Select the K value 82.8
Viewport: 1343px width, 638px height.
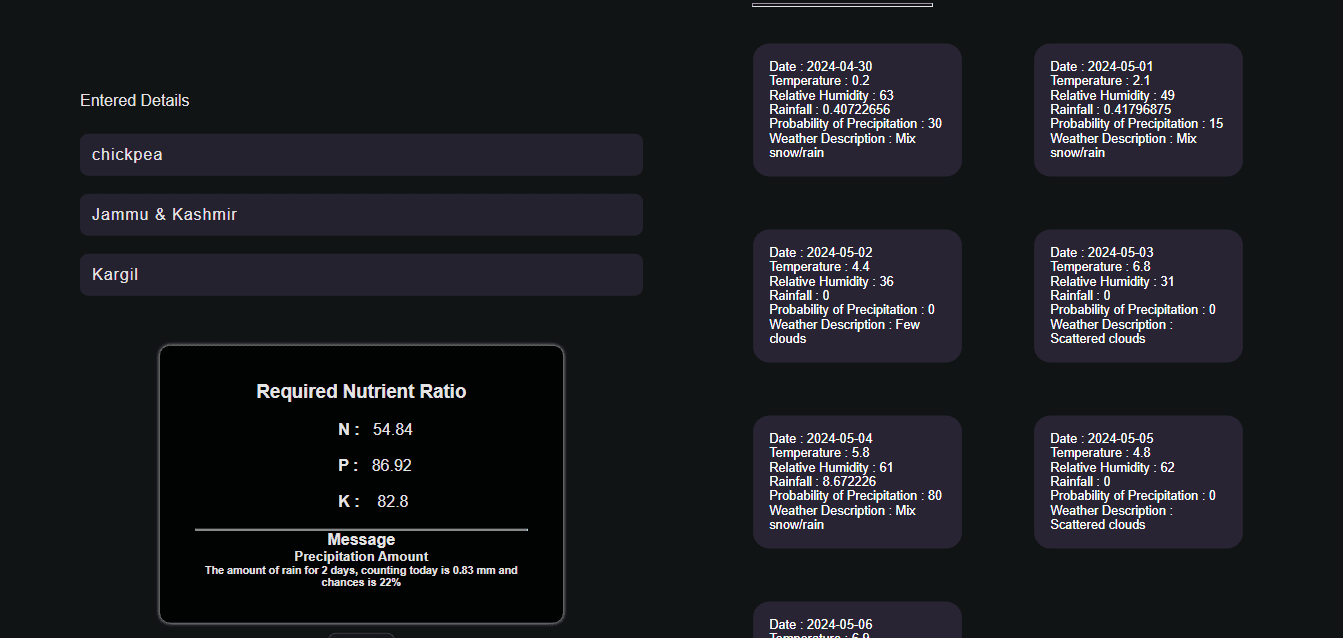pos(392,502)
